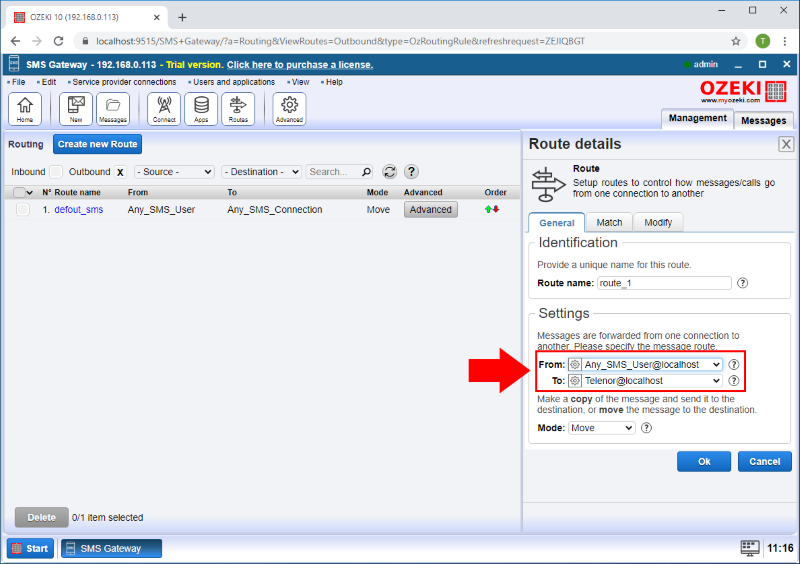The height and width of the screenshot is (564, 800).
Task: Open the defout_sms route link
Action: click(79, 209)
